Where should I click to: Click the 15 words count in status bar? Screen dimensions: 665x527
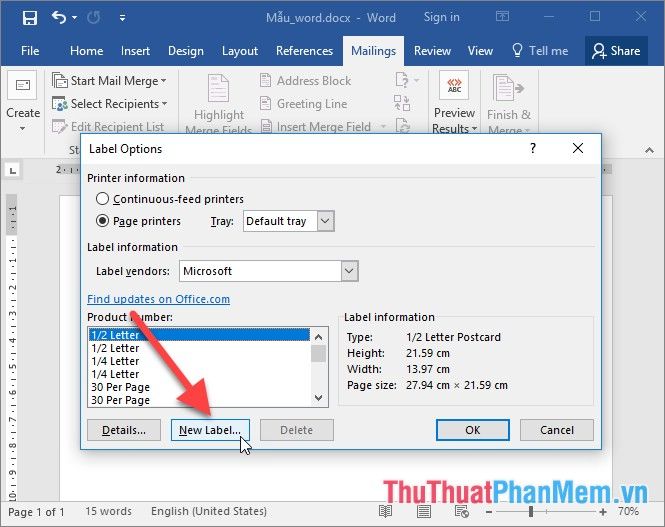(x=108, y=511)
